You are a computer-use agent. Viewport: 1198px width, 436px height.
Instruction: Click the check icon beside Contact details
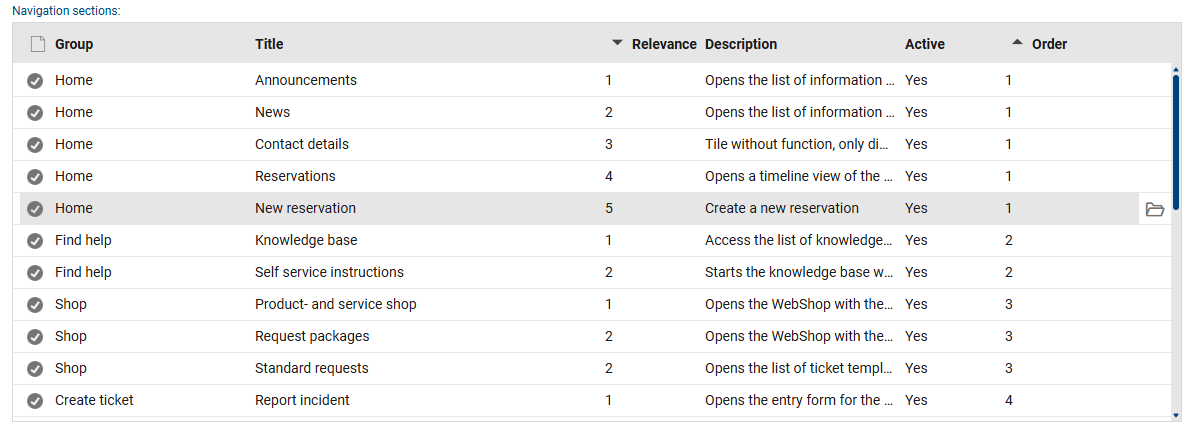pyautogui.click(x=35, y=145)
